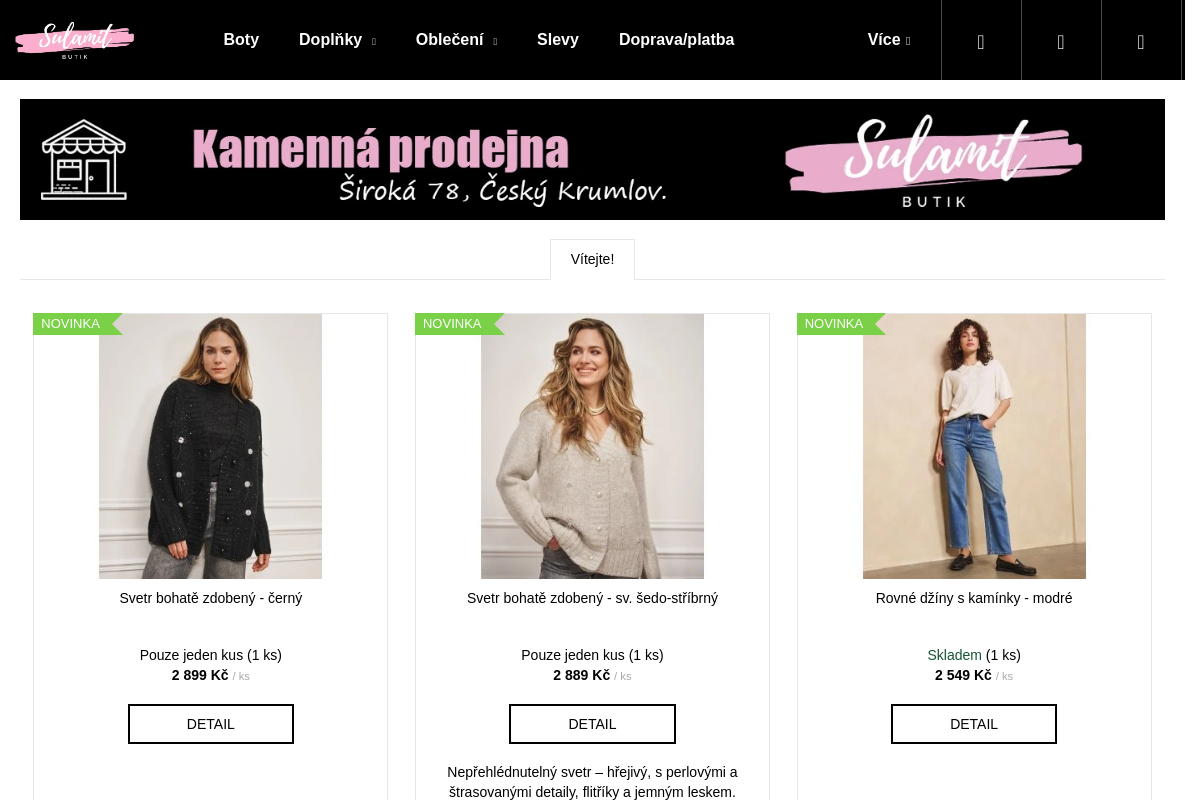Open the silver sweater product thumbnail
Viewport: 1200px width, 800px height.
pos(592,446)
